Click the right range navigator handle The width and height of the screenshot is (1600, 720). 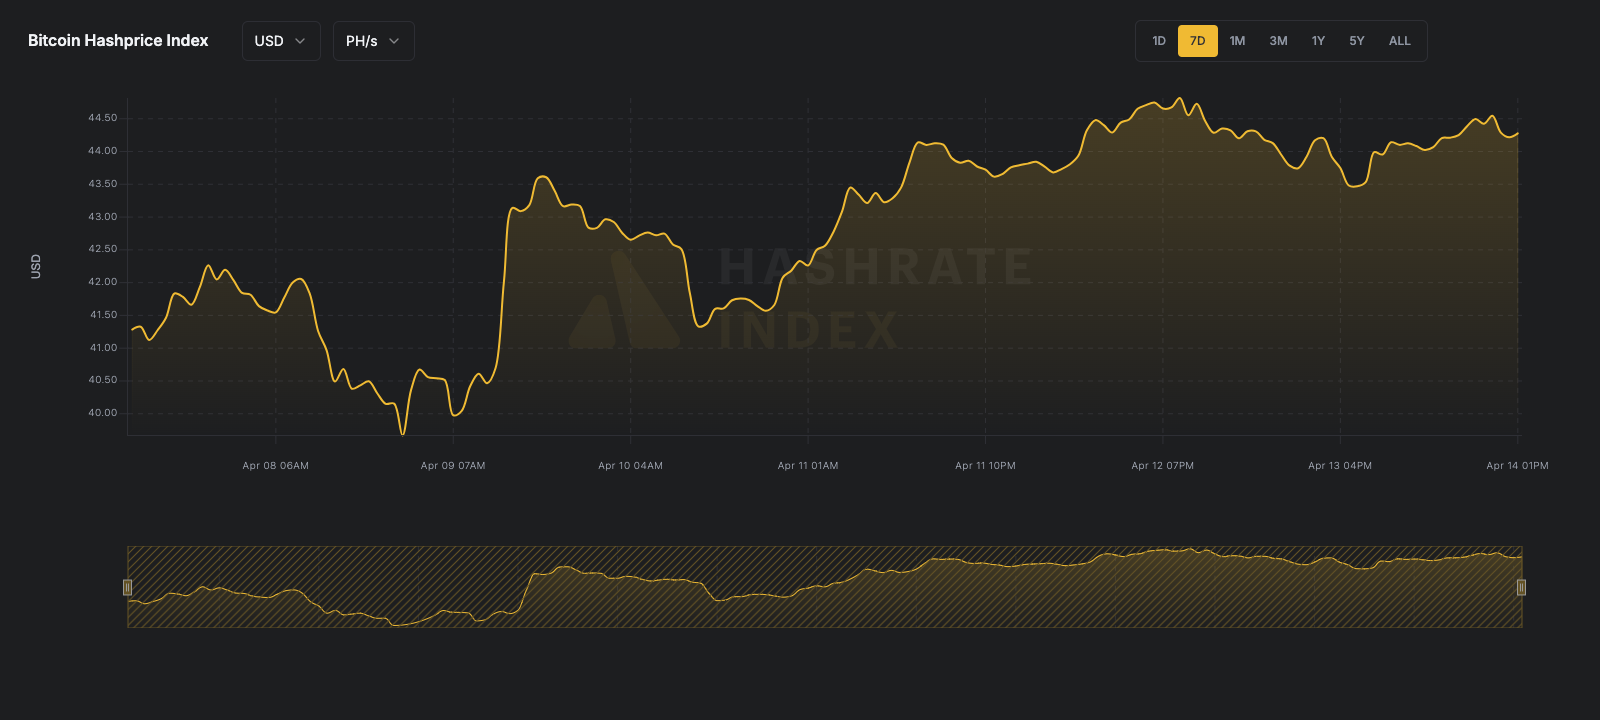pos(1521,587)
